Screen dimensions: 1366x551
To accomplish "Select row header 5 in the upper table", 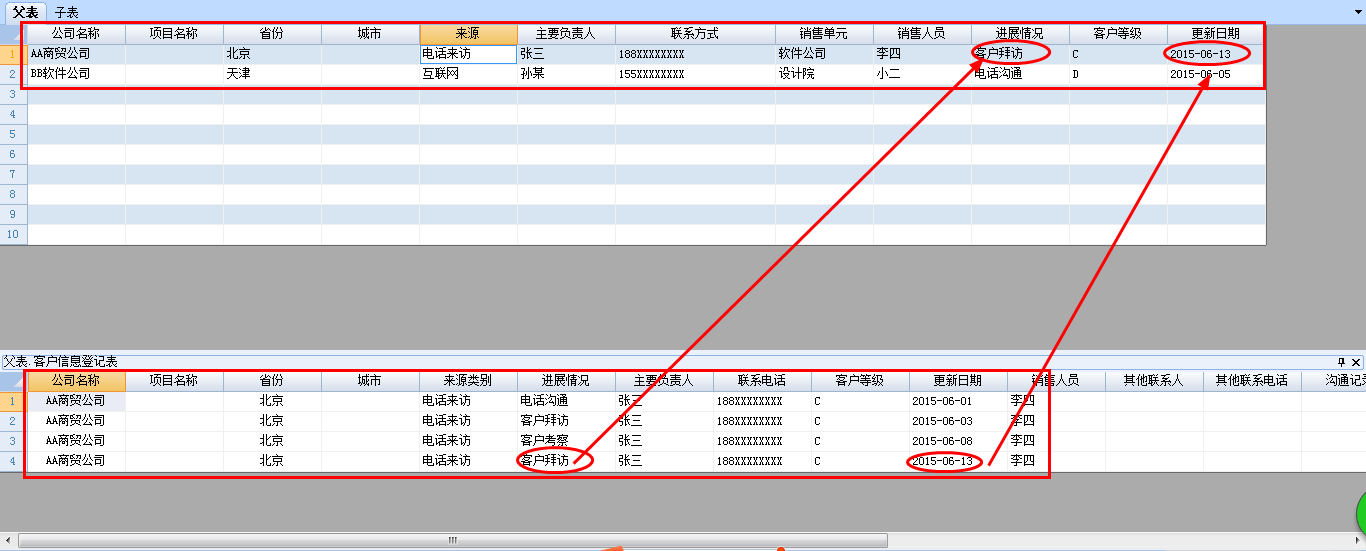I will point(13,134).
